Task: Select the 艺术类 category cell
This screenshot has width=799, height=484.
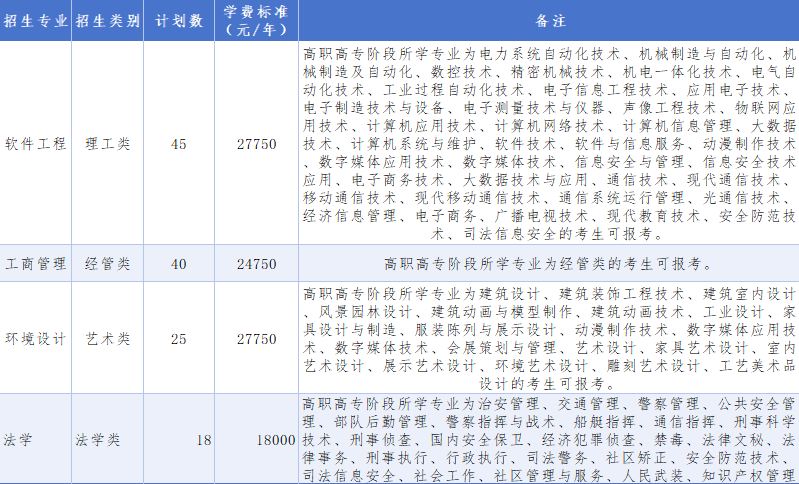Action: pyautogui.click(x=107, y=339)
